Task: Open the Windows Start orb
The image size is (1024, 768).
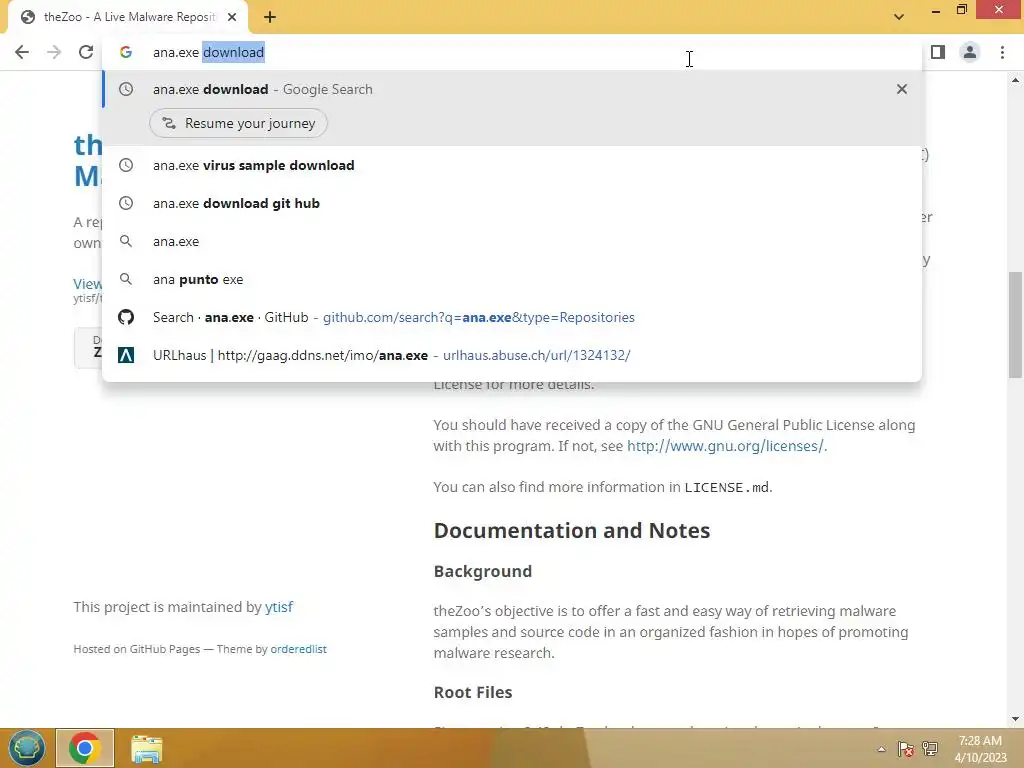Action: pyautogui.click(x=27, y=748)
